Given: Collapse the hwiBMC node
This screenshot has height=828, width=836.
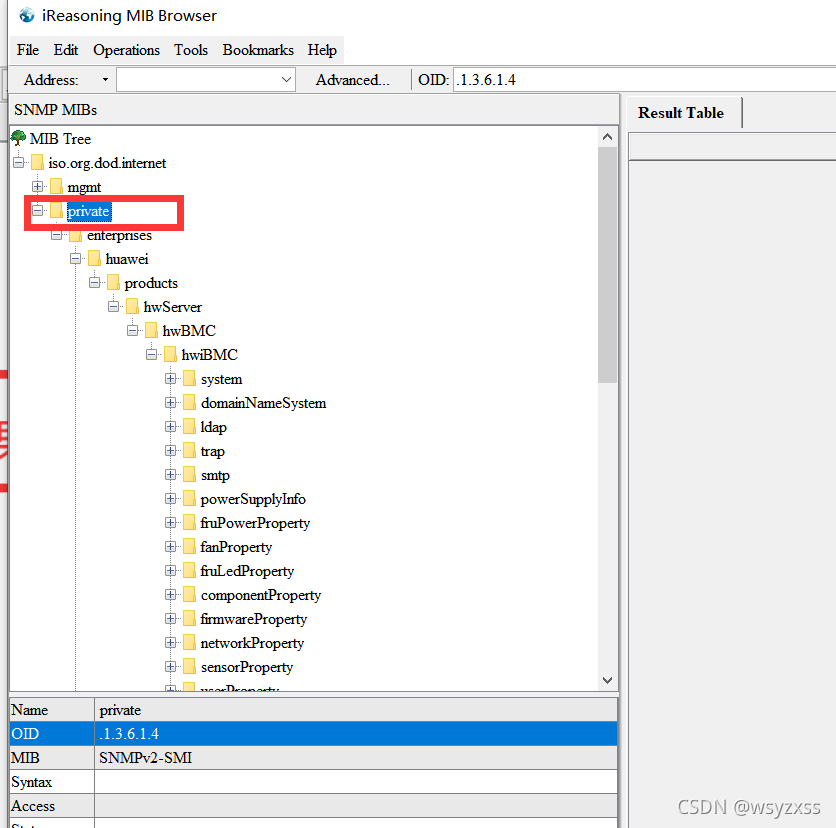Looking at the screenshot, I should [x=151, y=355].
